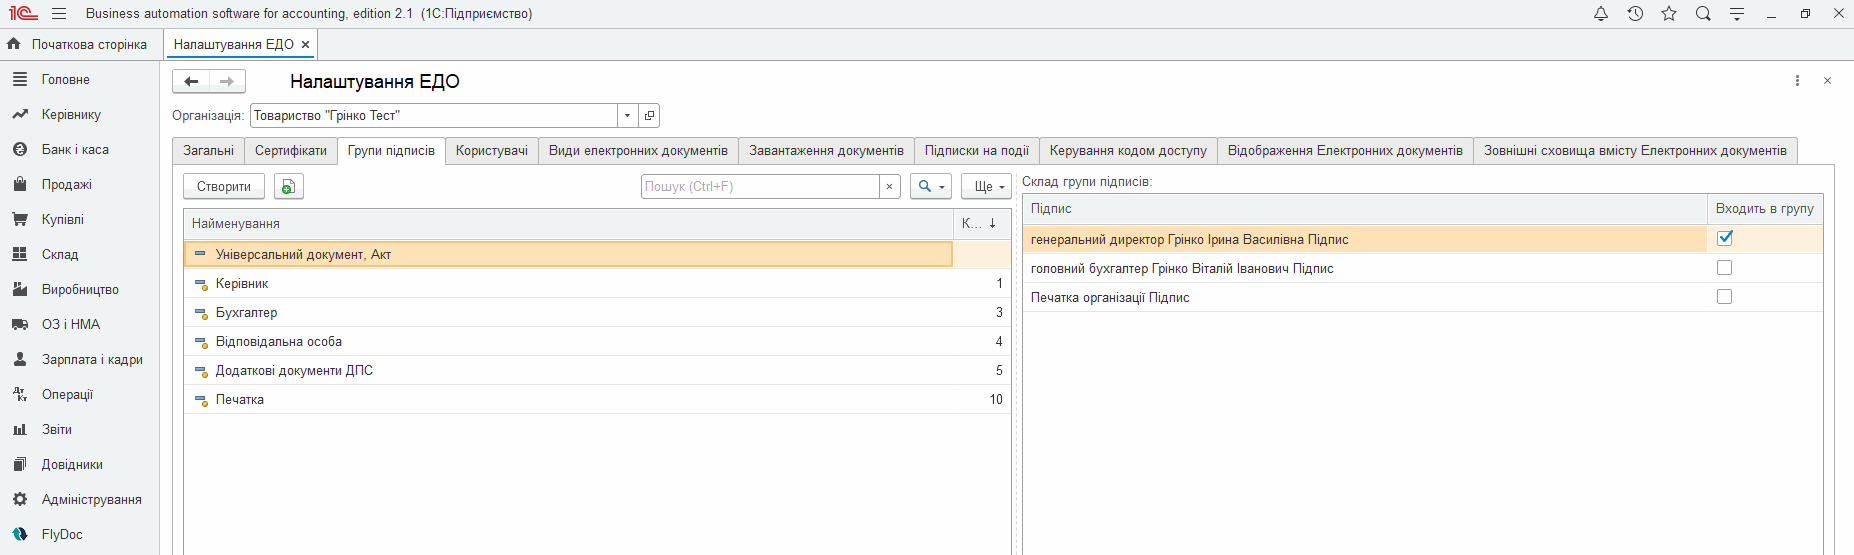
Task: Open Адміністрування gear section in sidebar
Action: tap(91, 499)
